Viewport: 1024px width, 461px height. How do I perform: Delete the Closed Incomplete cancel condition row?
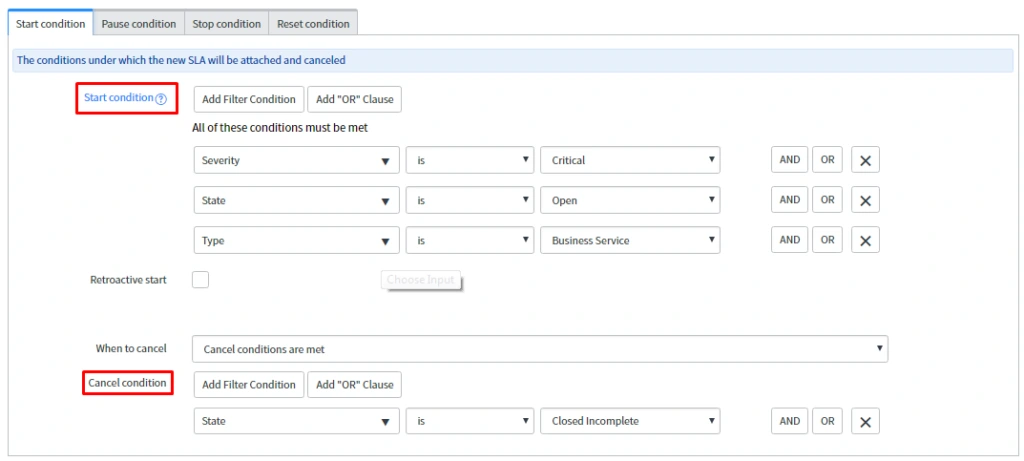pos(865,422)
